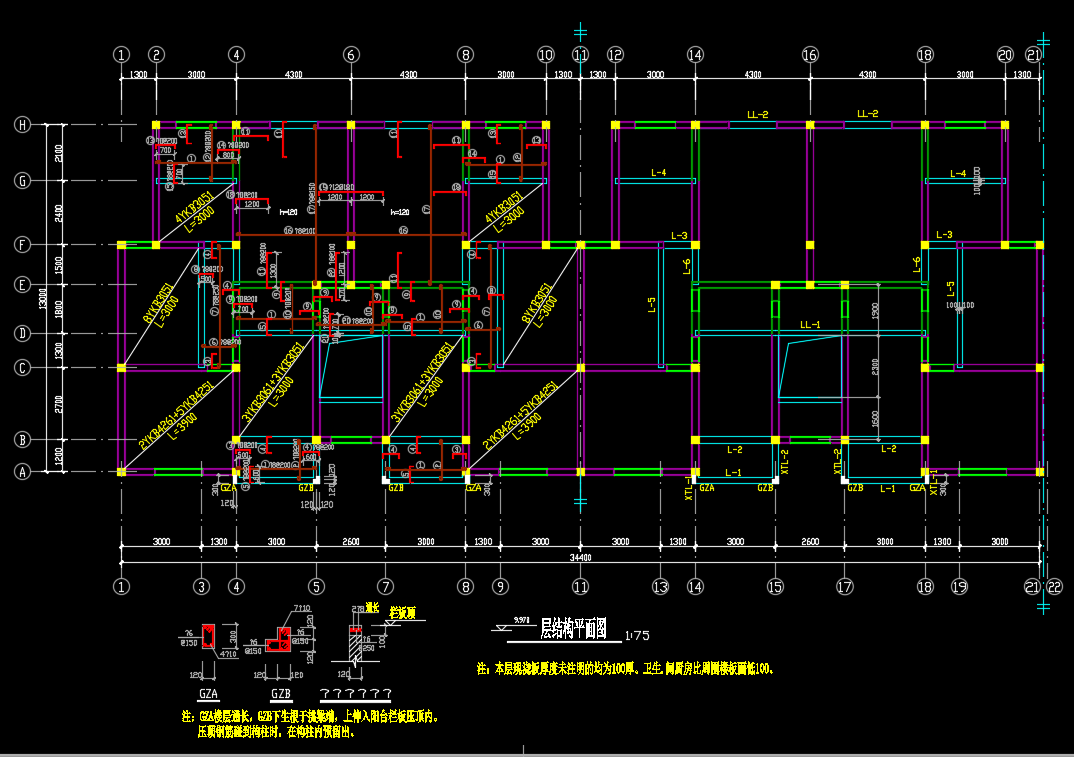Click the ?????? detail title

point(355,694)
